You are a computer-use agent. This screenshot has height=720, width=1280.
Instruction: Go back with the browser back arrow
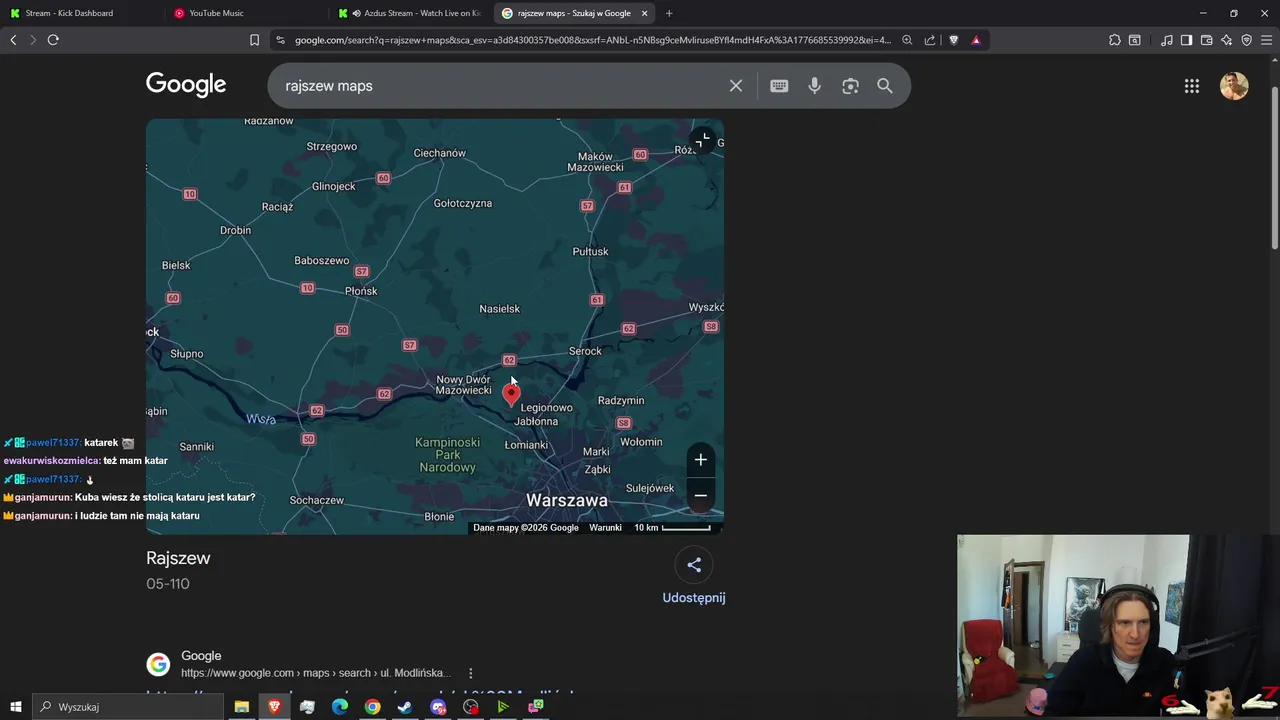13,40
